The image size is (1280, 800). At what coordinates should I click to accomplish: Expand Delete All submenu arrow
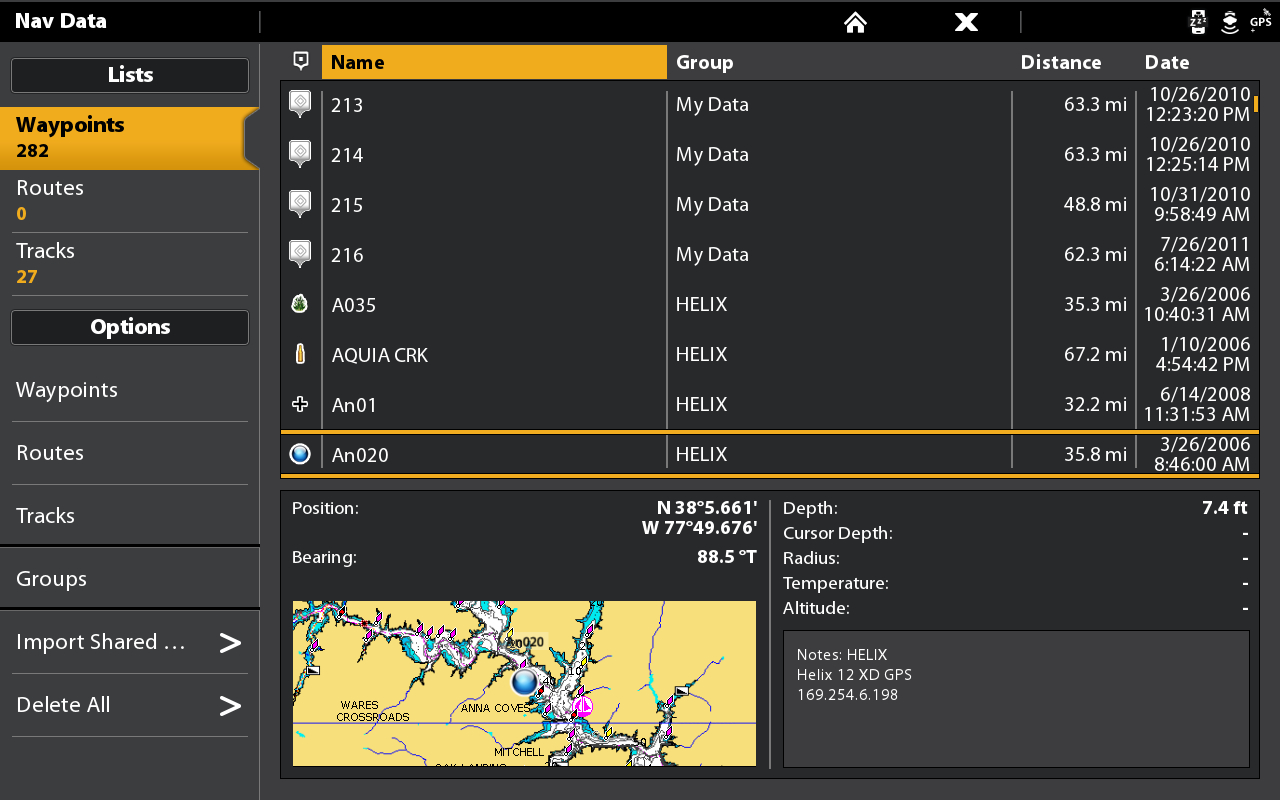point(230,706)
